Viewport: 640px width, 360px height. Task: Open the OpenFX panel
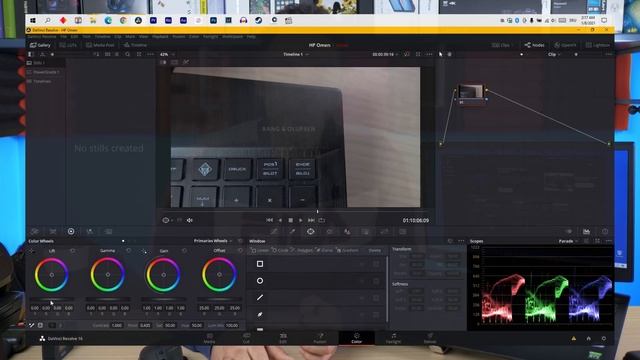pyautogui.click(x=565, y=45)
